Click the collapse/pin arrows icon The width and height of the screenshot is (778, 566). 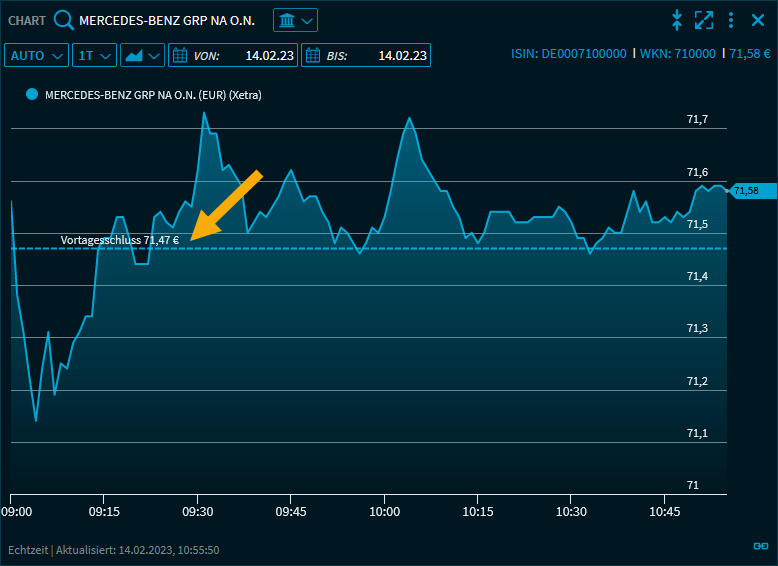(x=677, y=20)
